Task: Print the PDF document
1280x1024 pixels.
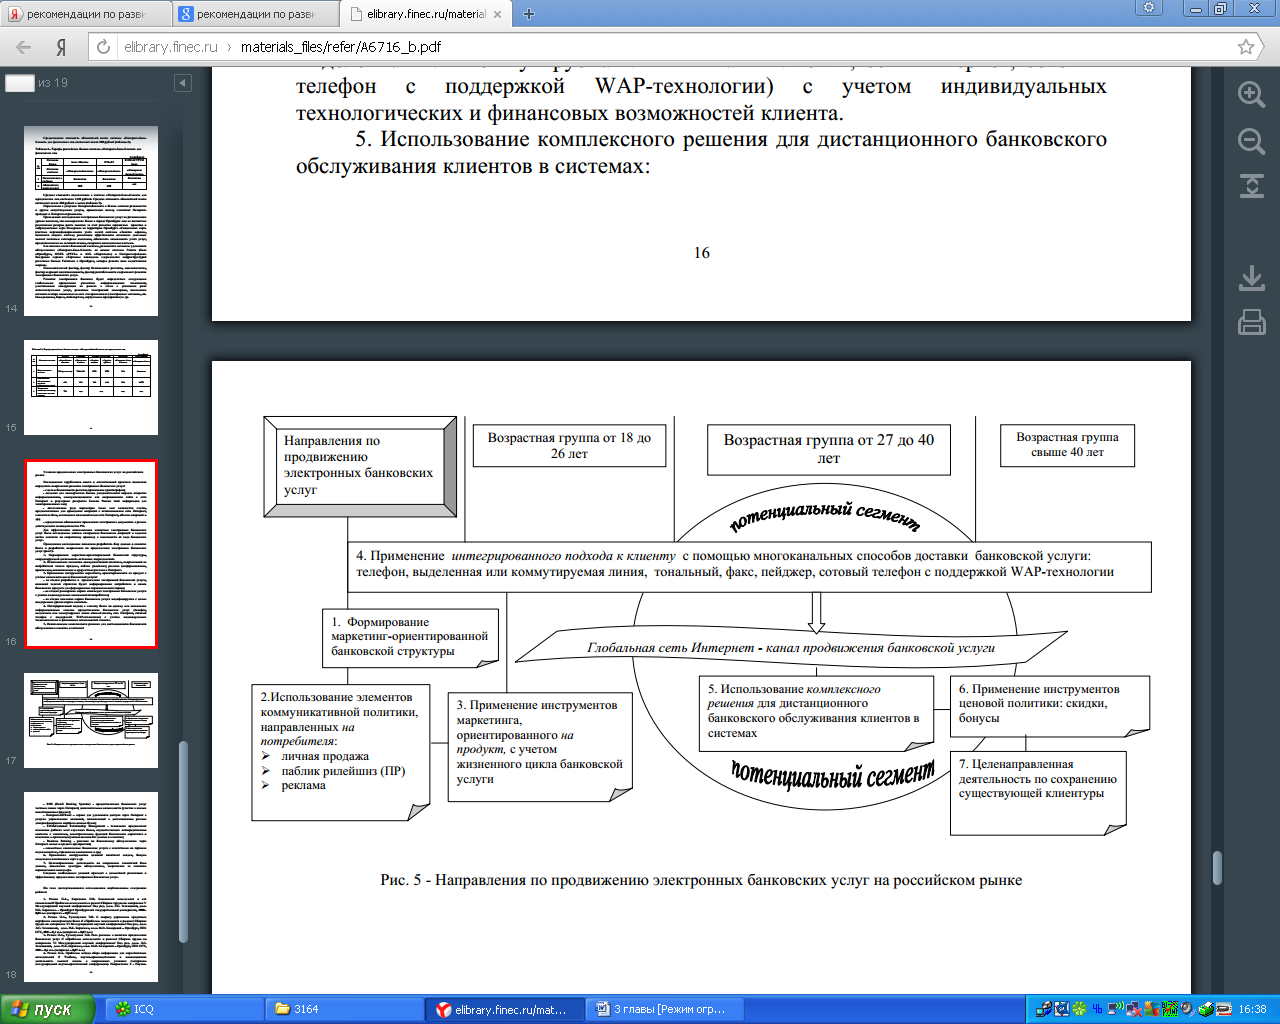Action: (1251, 322)
